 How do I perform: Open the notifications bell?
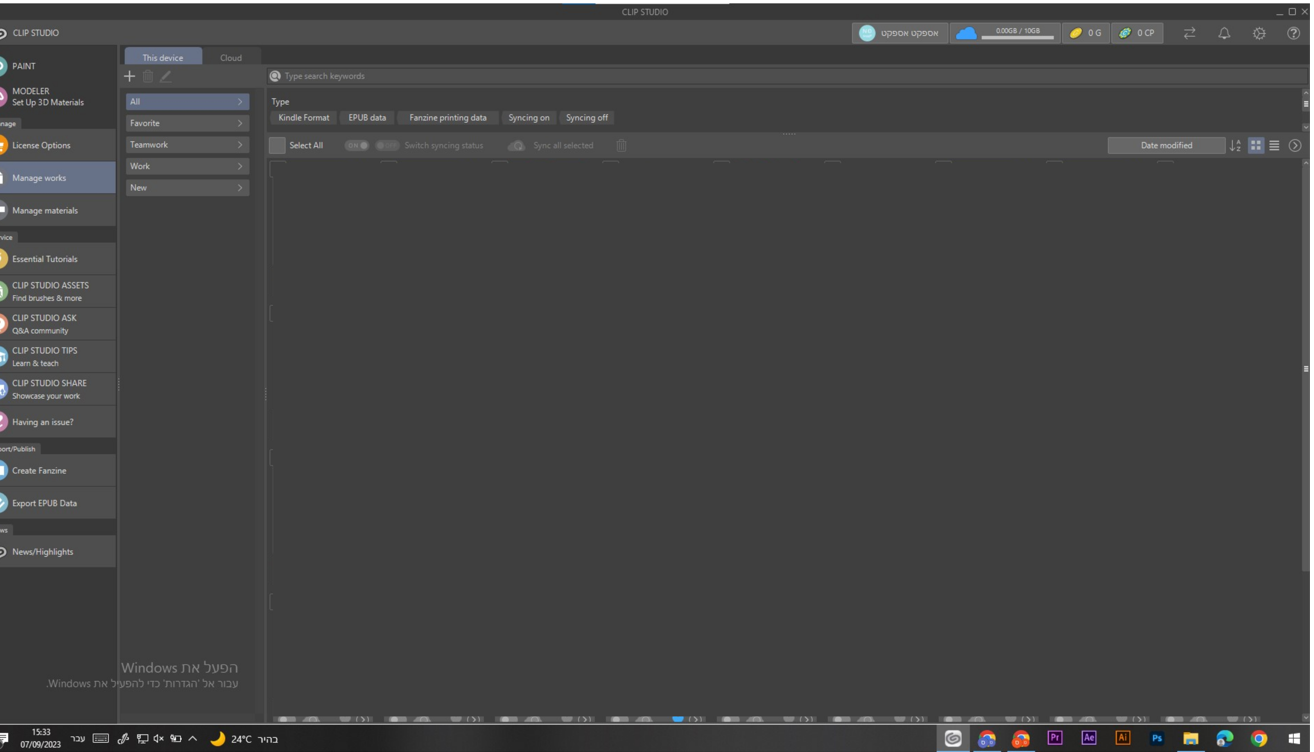pos(1224,33)
